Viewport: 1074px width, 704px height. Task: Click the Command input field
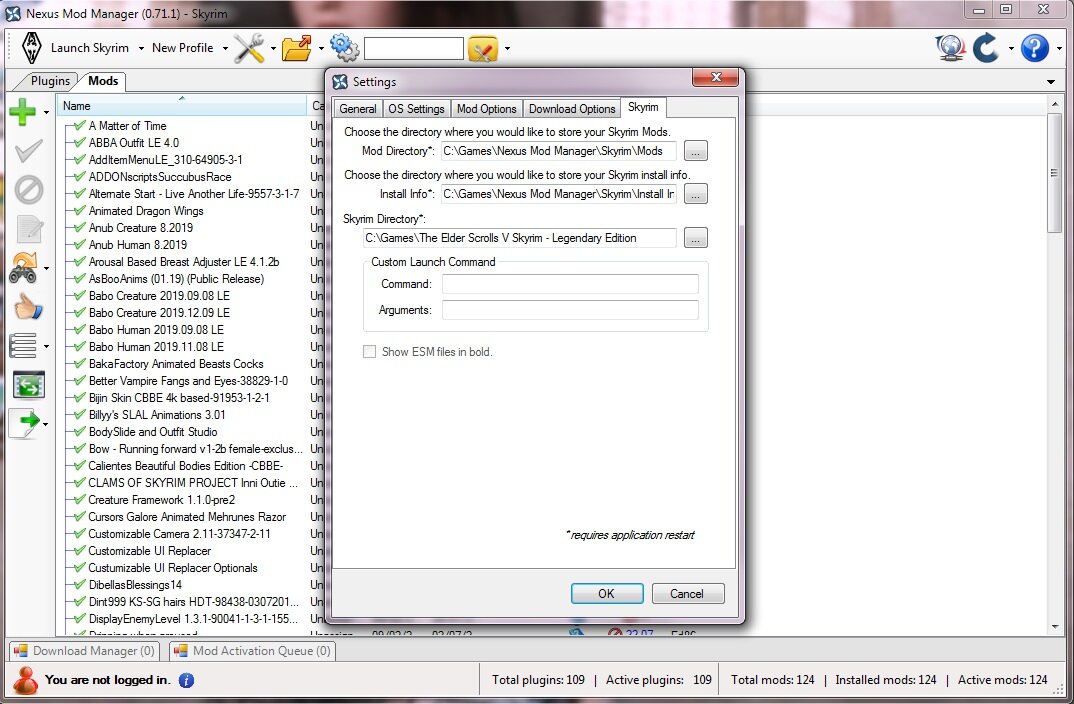pos(570,284)
